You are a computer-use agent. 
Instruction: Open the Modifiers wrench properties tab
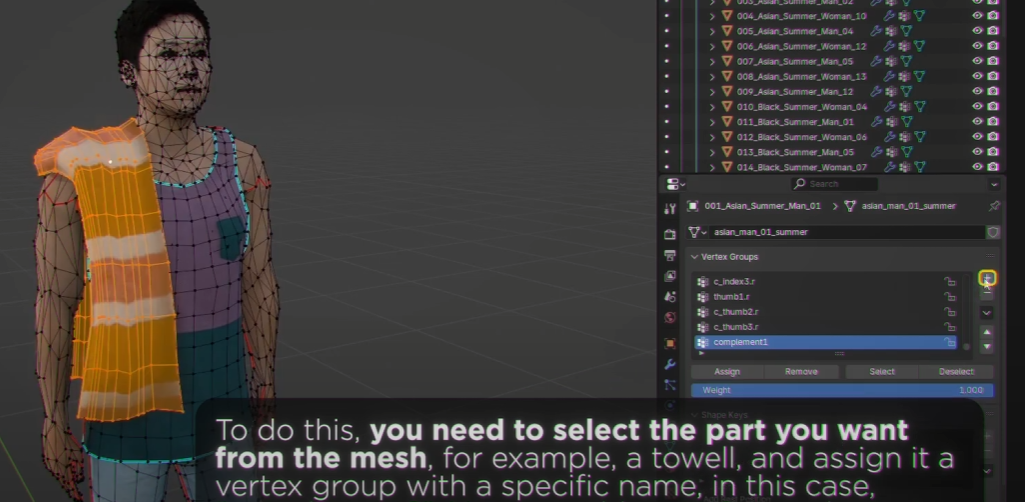670,364
